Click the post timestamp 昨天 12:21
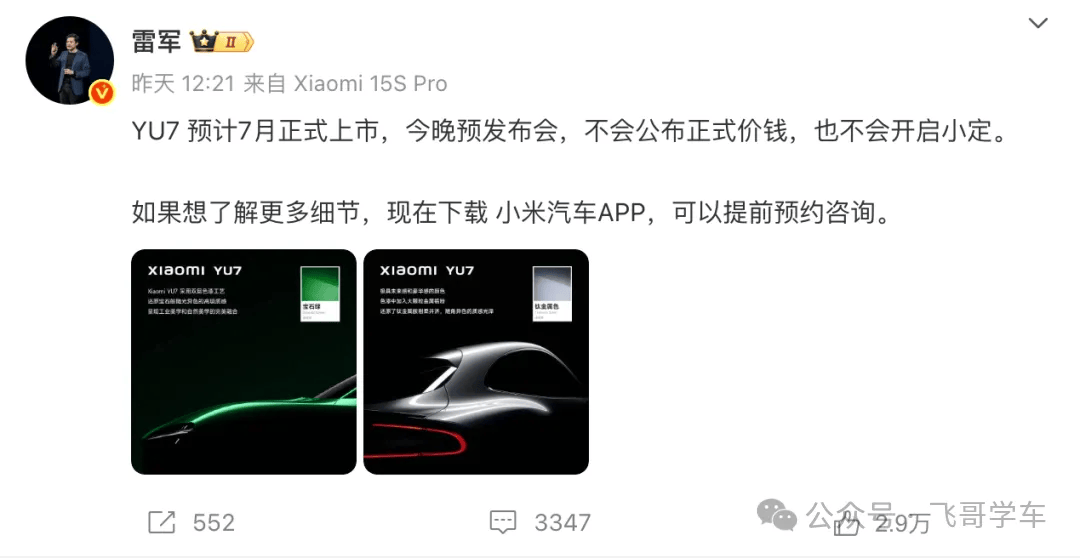Viewport: 1080px width, 558px height. (x=183, y=84)
